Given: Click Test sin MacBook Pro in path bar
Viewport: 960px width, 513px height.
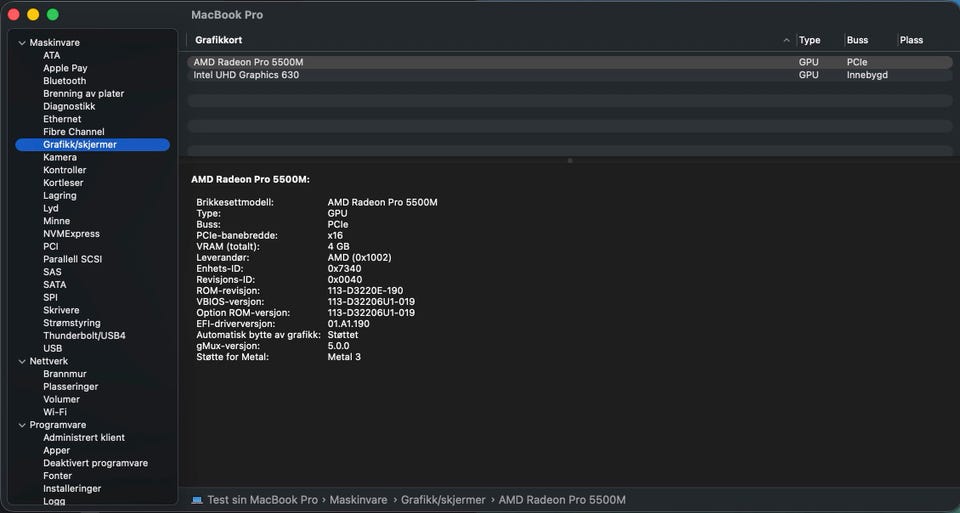Looking at the screenshot, I should 263,500.
